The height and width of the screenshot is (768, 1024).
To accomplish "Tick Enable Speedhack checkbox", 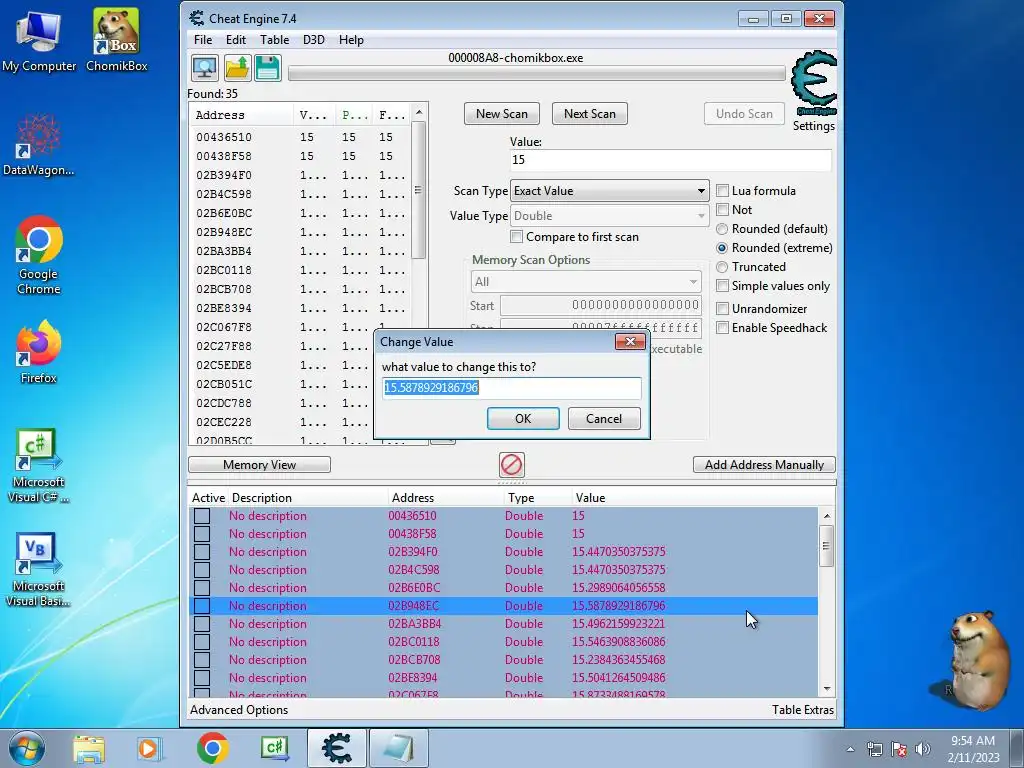I will click(722, 328).
